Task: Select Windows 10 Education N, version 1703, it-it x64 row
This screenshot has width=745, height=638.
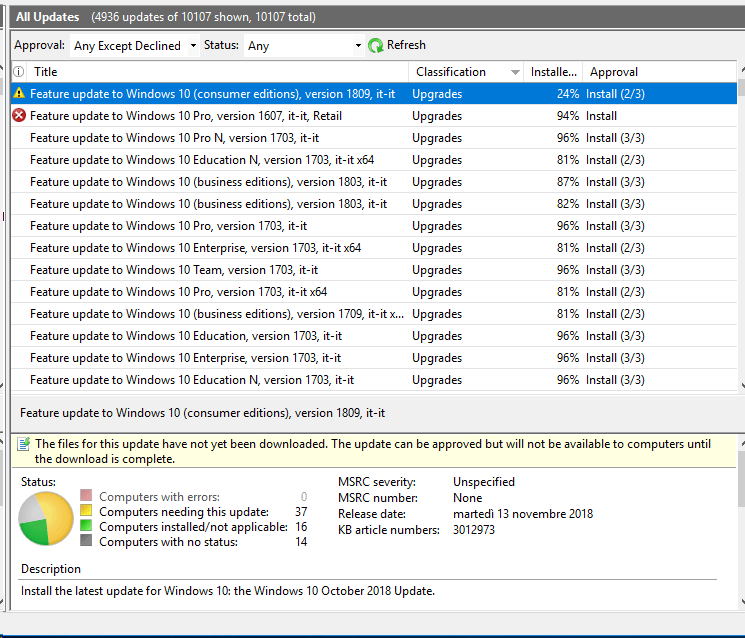Action: (x=374, y=160)
